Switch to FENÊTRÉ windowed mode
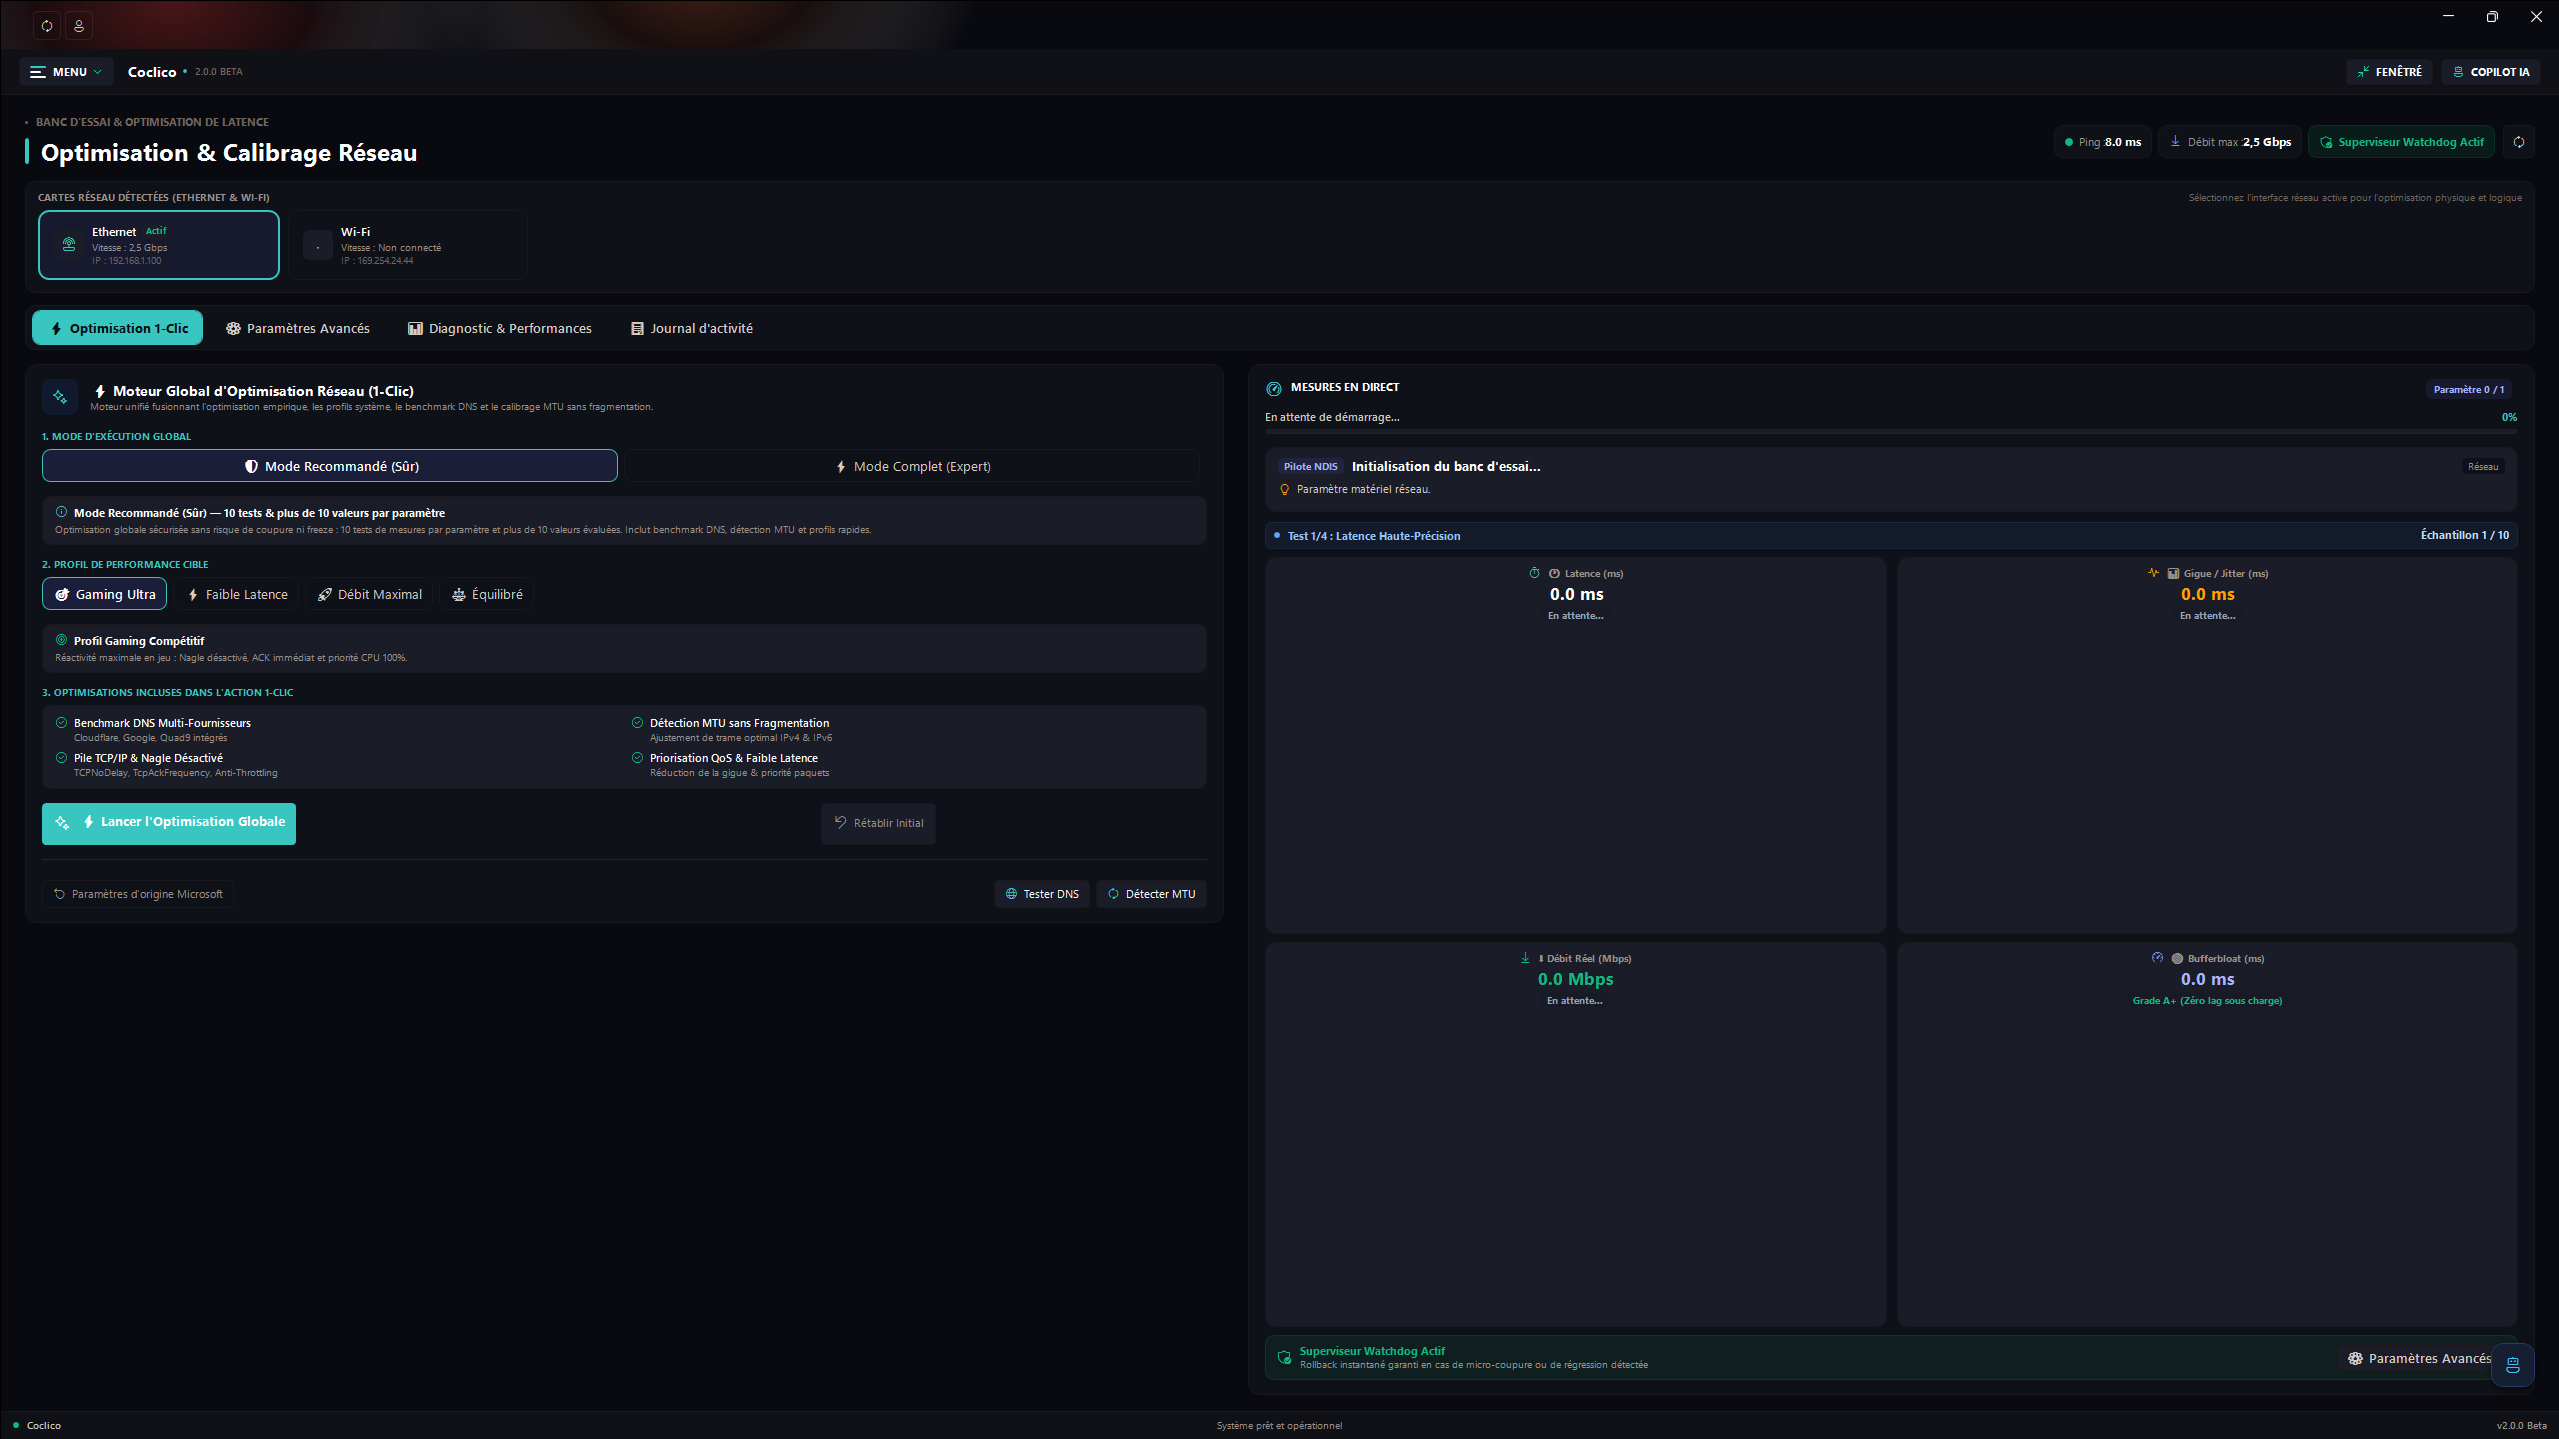The width and height of the screenshot is (2559, 1439). [x=2390, y=72]
